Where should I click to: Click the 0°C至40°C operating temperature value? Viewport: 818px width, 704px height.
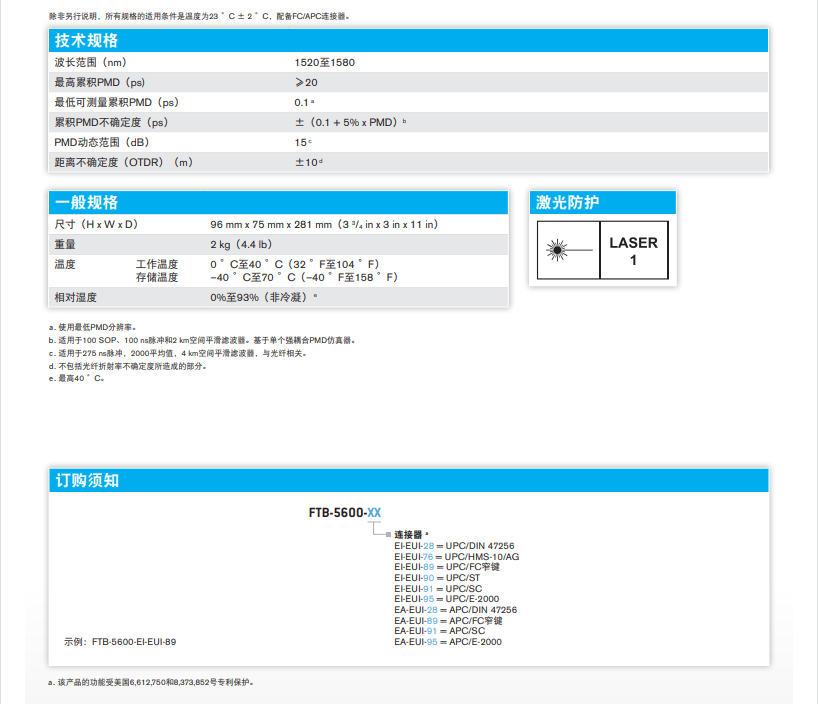(295, 264)
